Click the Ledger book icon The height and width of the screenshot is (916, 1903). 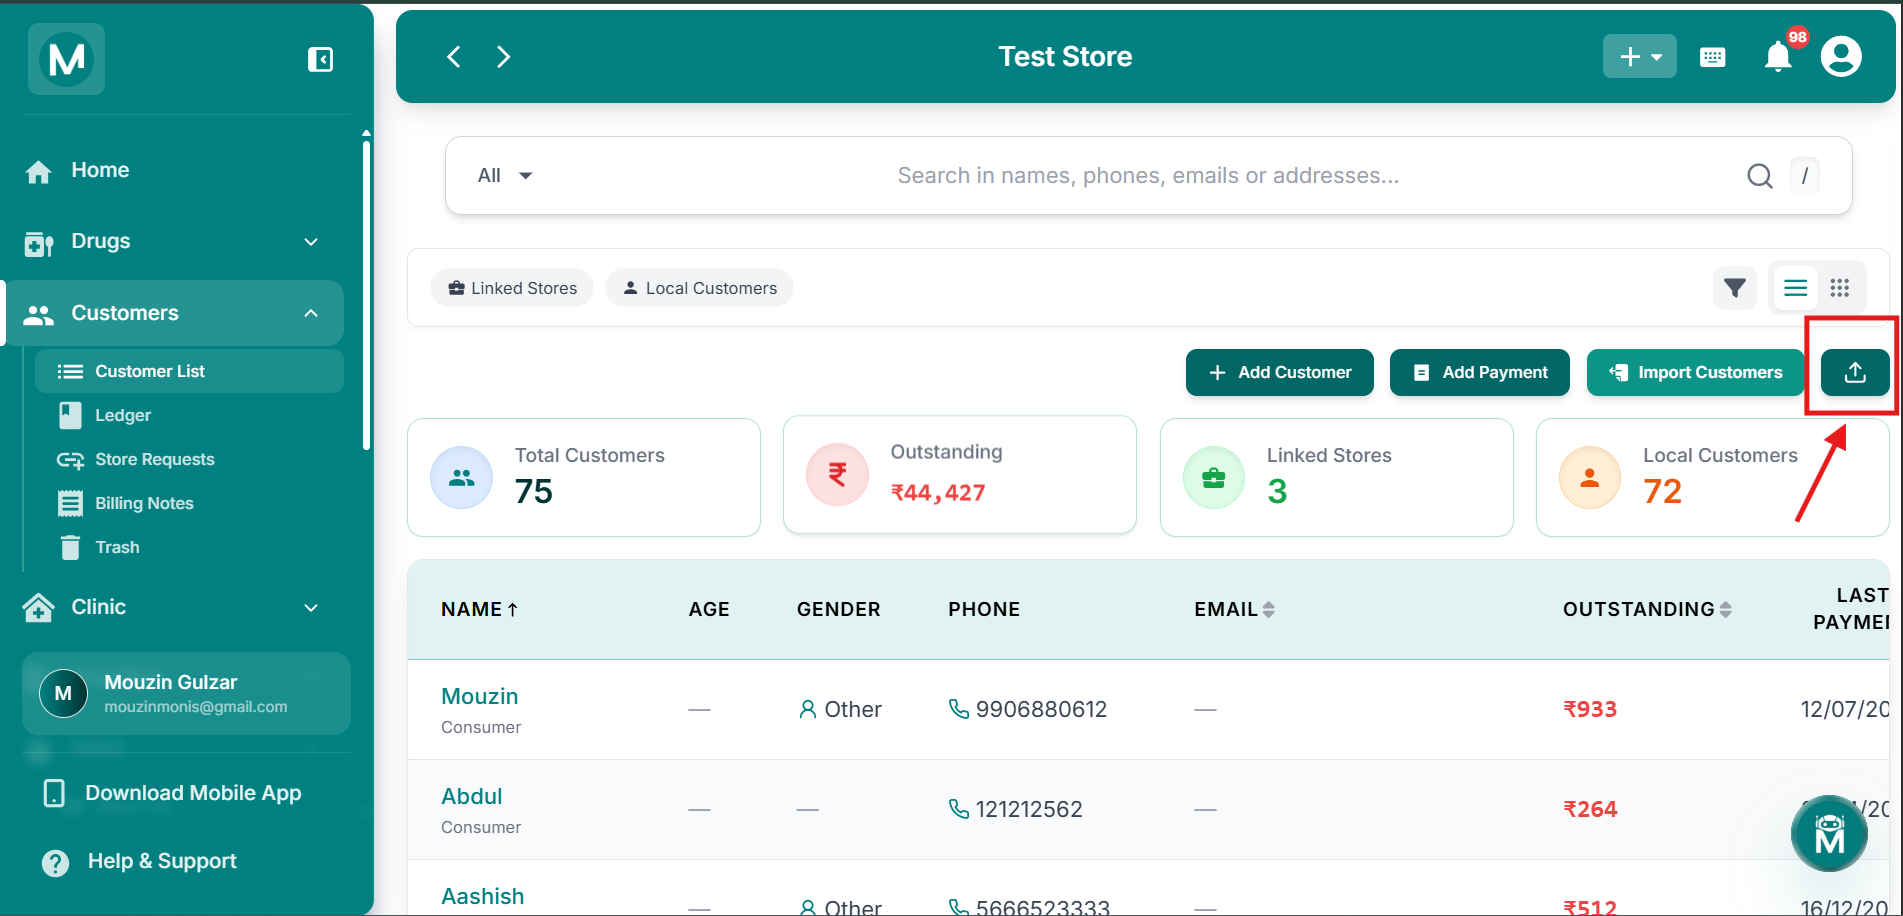pyautogui.click(x=70, y=415)
